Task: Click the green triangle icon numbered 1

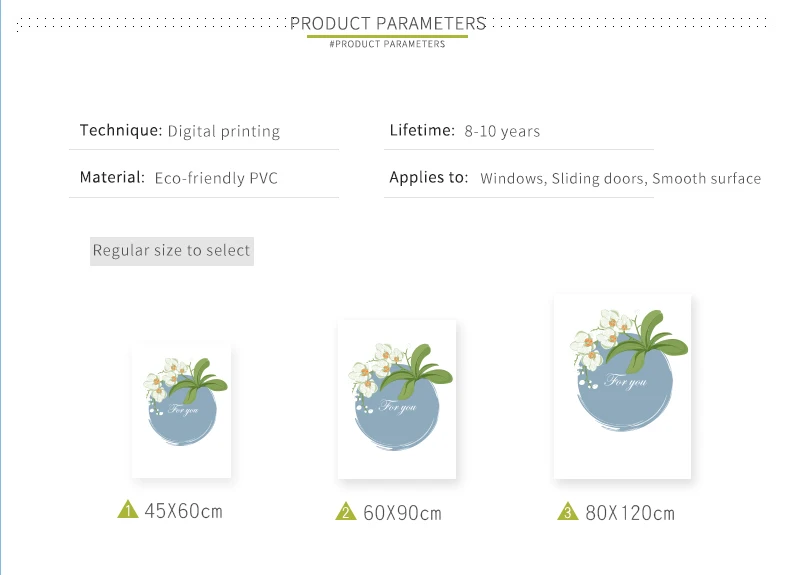Action: pos(128,509)
